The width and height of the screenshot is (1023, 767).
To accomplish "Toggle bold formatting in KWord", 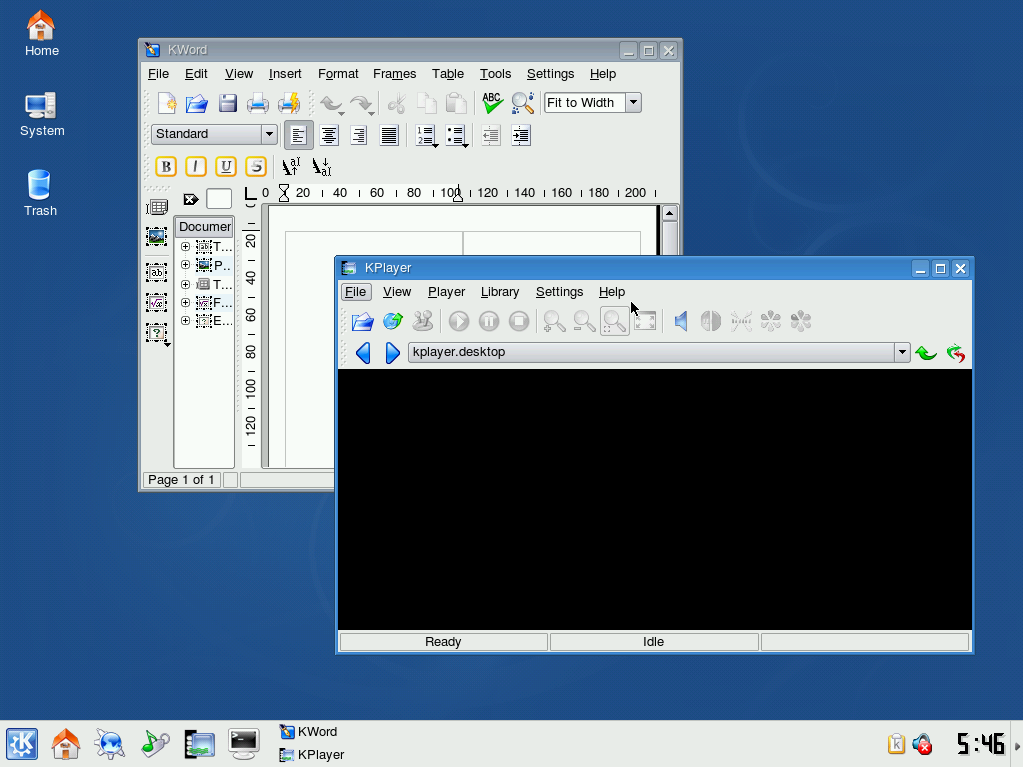I will (166, 167).
